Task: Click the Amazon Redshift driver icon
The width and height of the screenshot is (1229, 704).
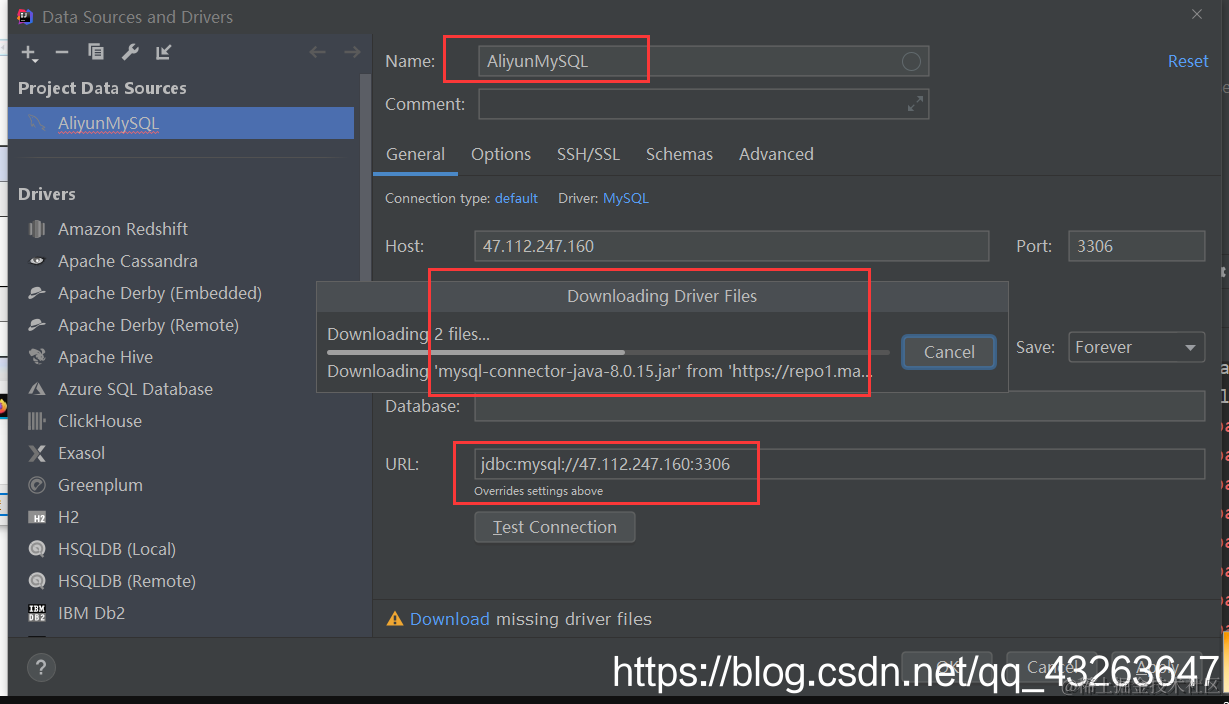Action: tap(37, 229)
